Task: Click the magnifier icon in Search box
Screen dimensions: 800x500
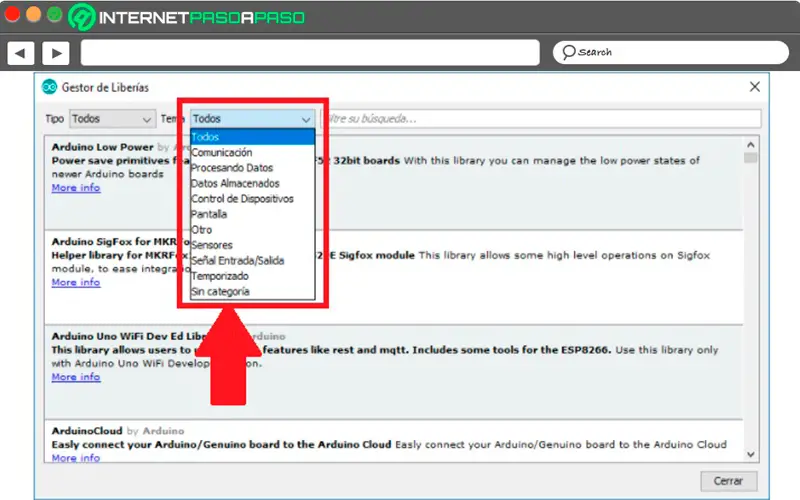Action: click(x=568, y=52)
